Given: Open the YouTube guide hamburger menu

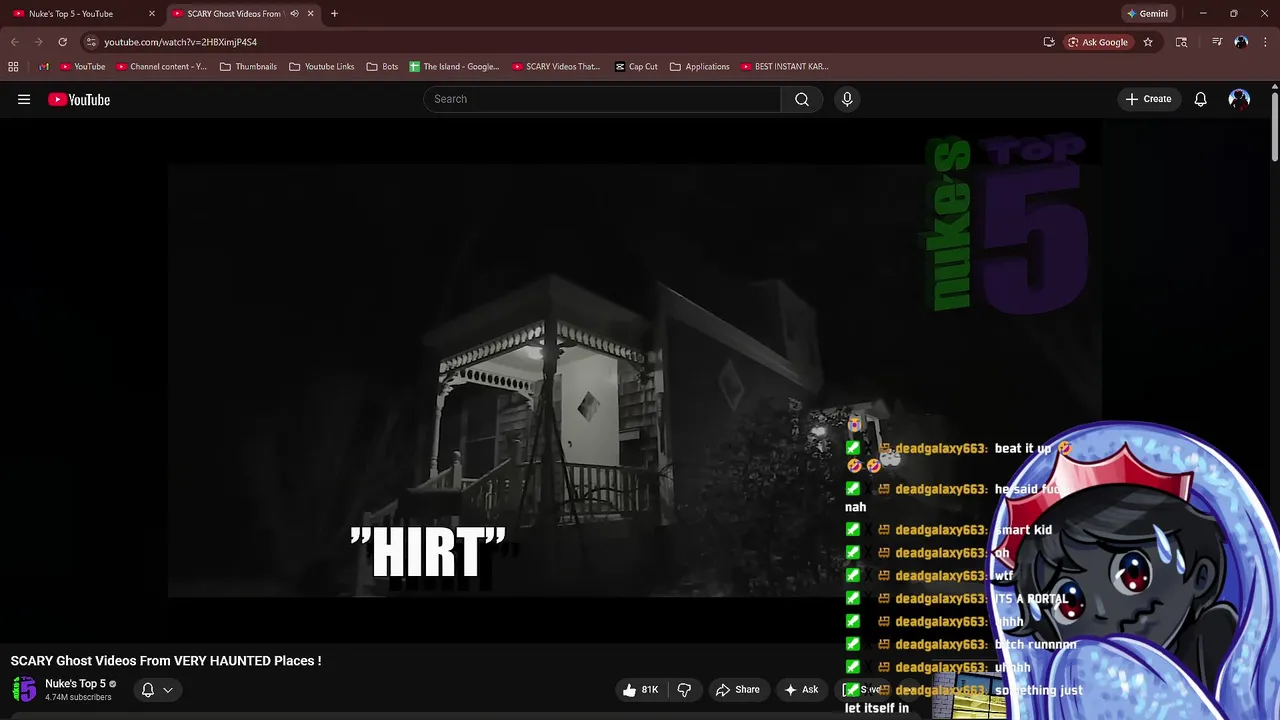Looking at the screenshot, I should pos(24,99).
